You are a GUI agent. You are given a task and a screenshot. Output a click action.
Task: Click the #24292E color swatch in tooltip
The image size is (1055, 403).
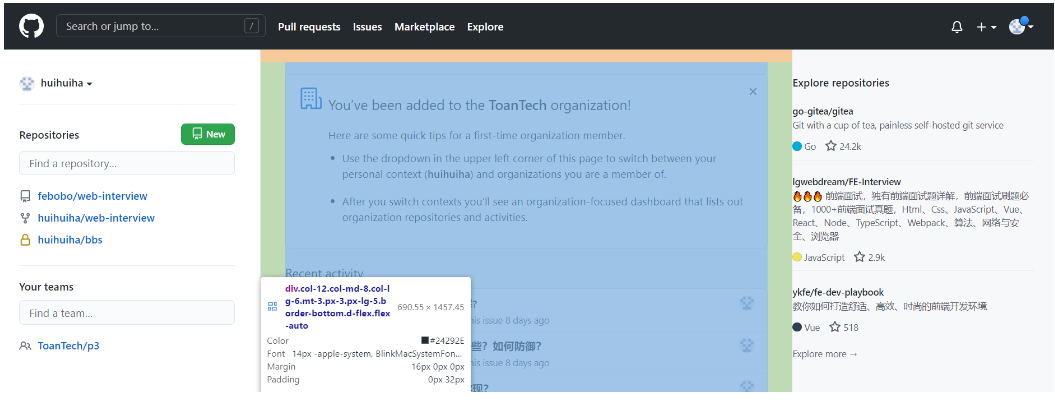coord(425,341)
